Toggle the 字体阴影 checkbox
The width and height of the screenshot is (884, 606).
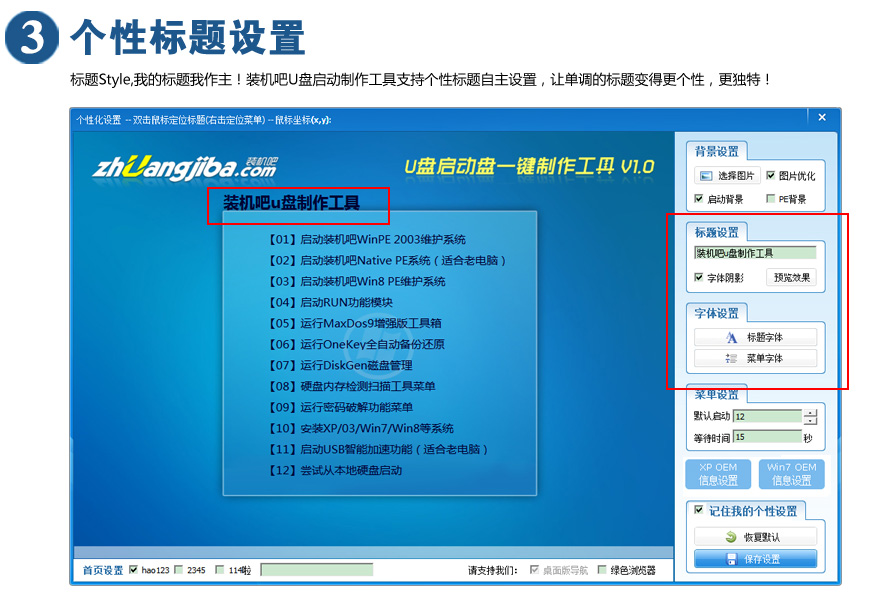699,277
